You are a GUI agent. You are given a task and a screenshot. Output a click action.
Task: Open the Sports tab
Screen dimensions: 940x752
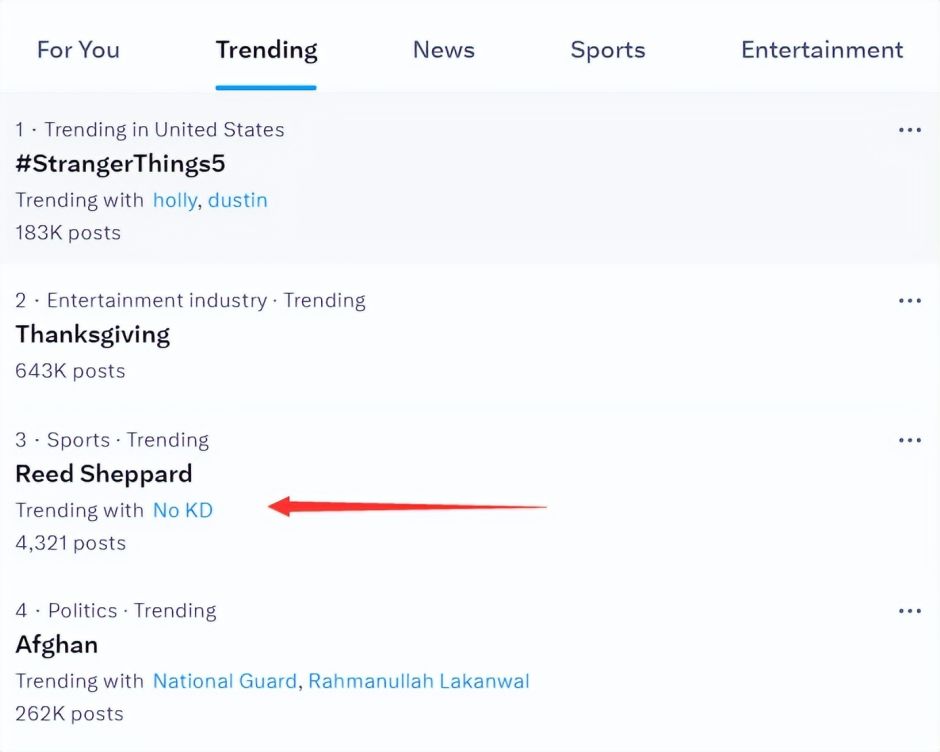607,50
